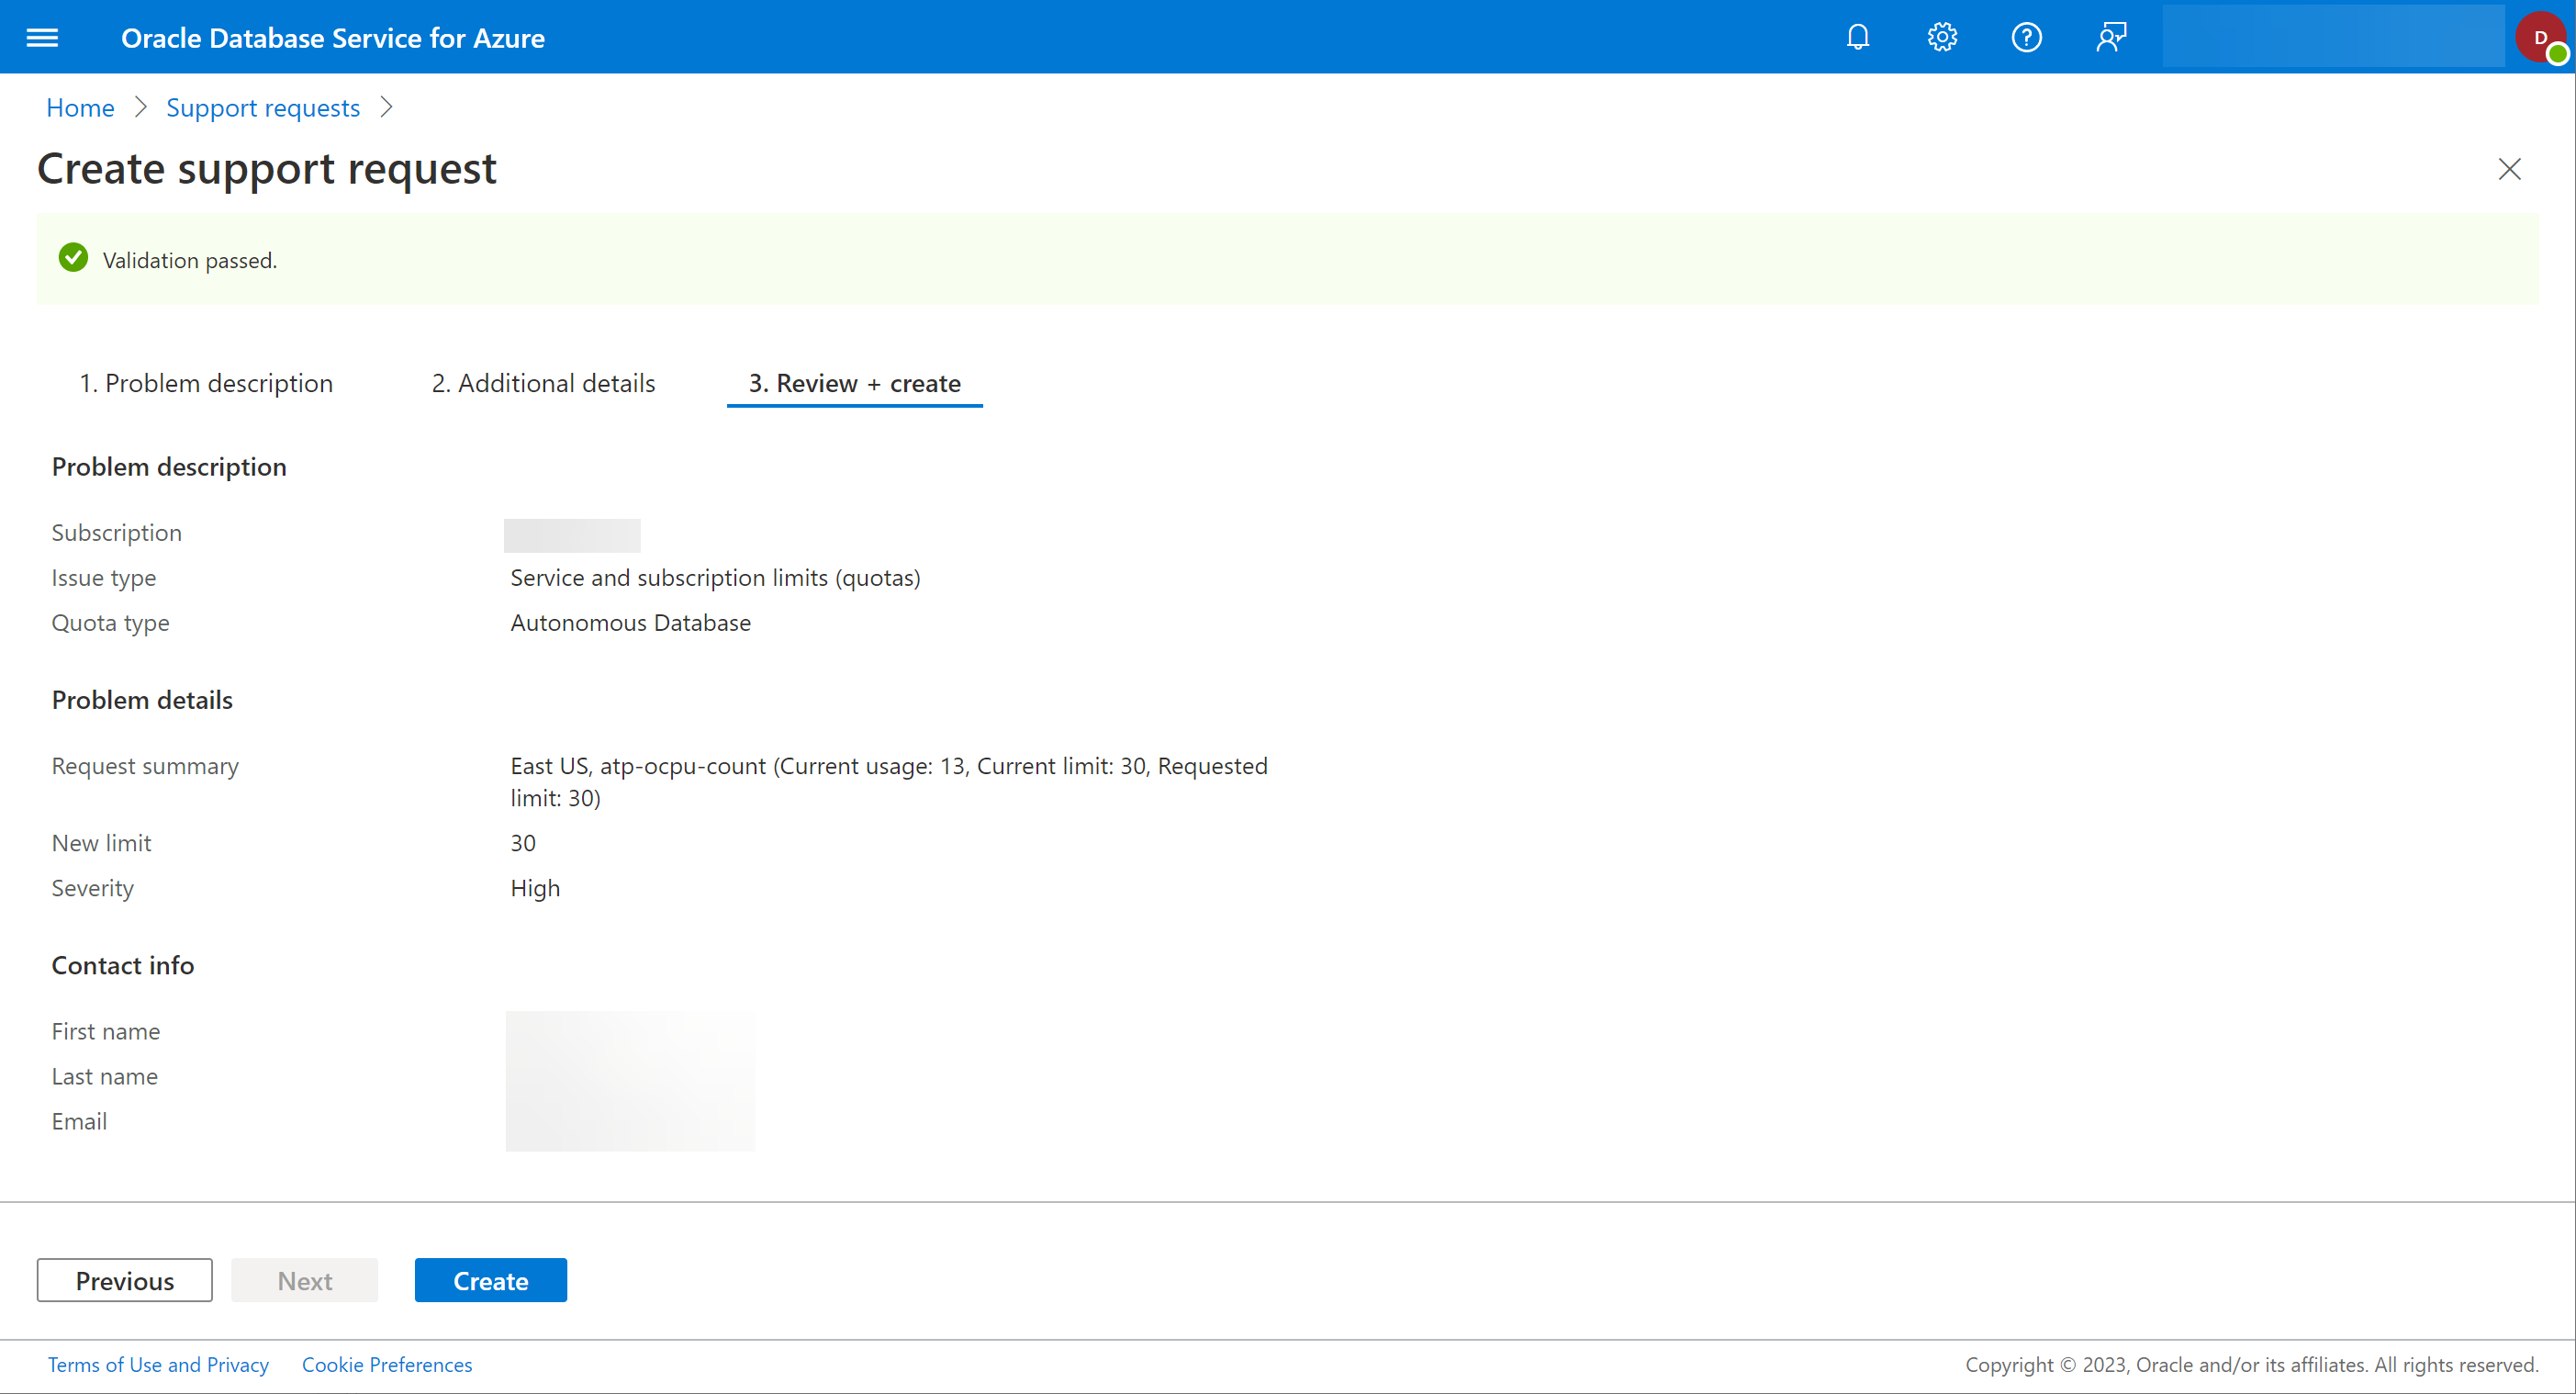
Task: Go to Home breadcrumb
Action: point(80,107)
